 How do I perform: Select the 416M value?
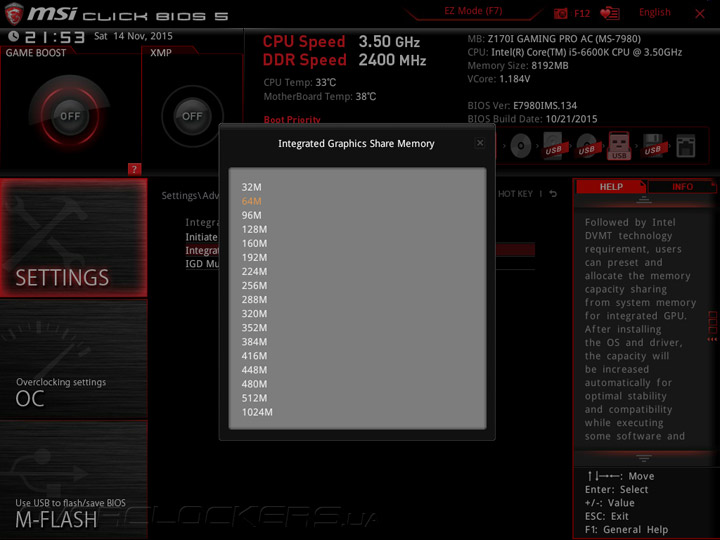click(x=254, y=356)
